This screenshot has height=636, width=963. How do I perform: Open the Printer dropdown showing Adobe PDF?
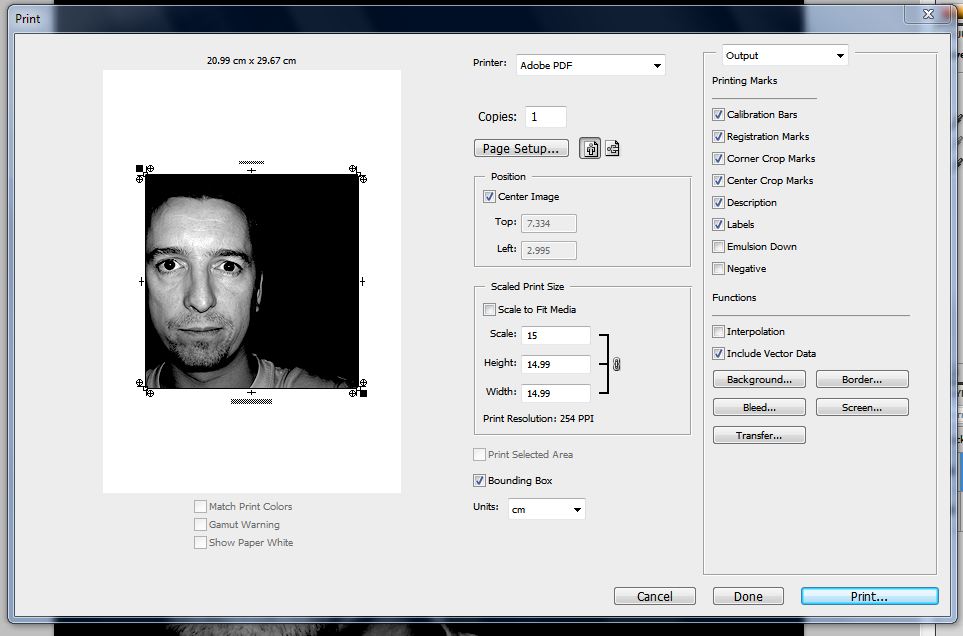(x=590, y=66)
